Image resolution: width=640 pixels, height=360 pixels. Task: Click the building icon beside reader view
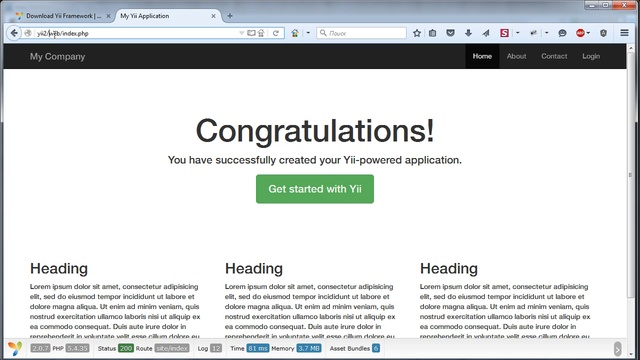(x=261, y=33)
